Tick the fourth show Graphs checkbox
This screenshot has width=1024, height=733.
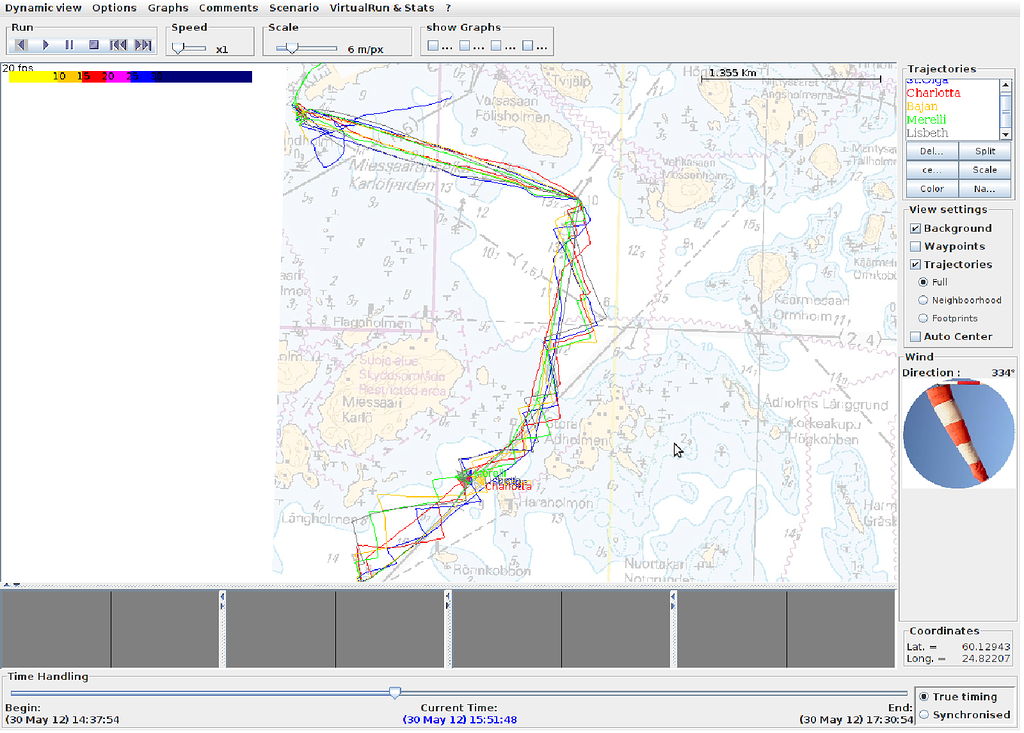[528, 46]
